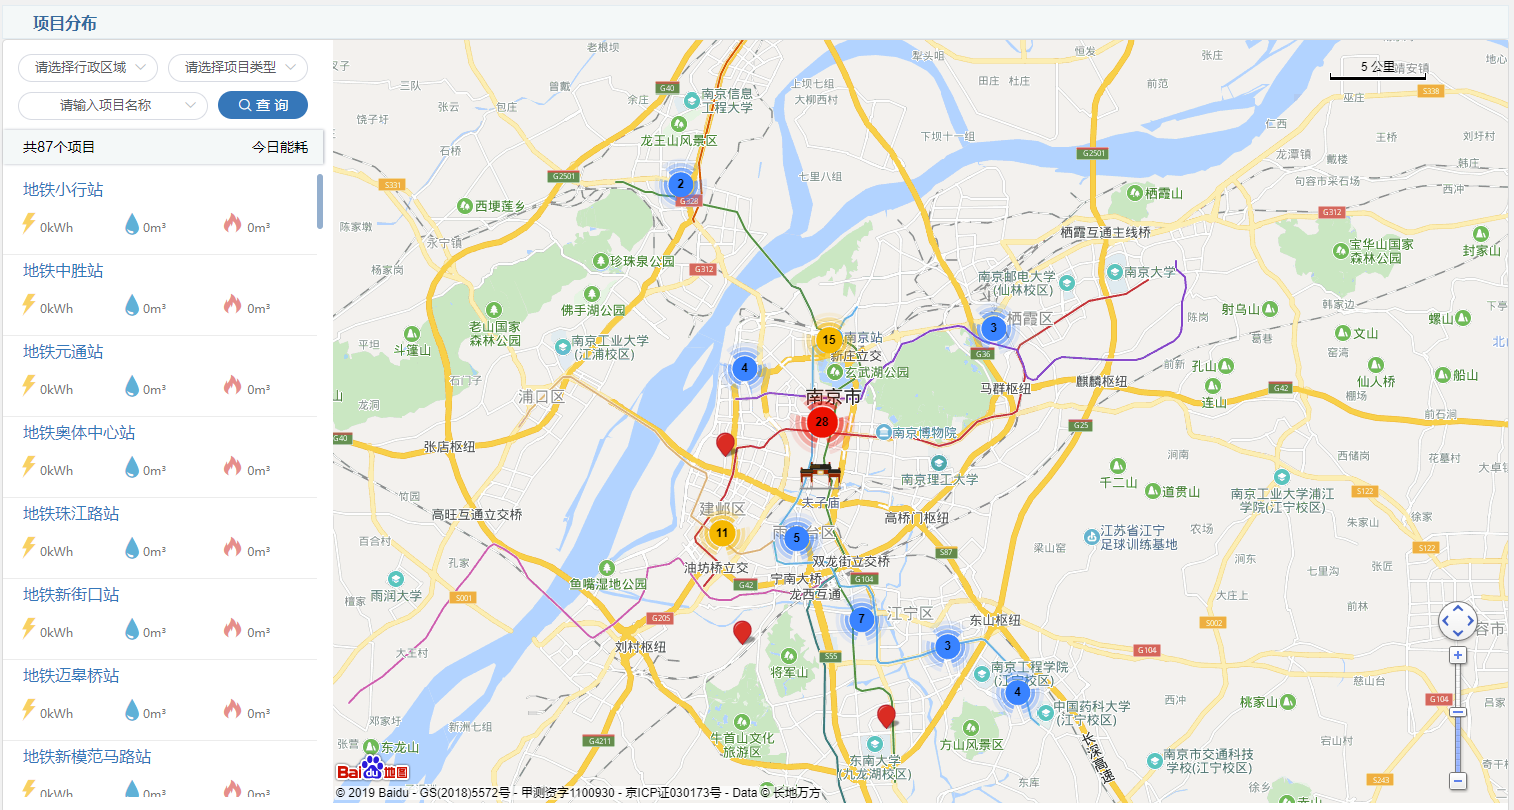Click the map zoom slider handle

[x=1458, y=712]
